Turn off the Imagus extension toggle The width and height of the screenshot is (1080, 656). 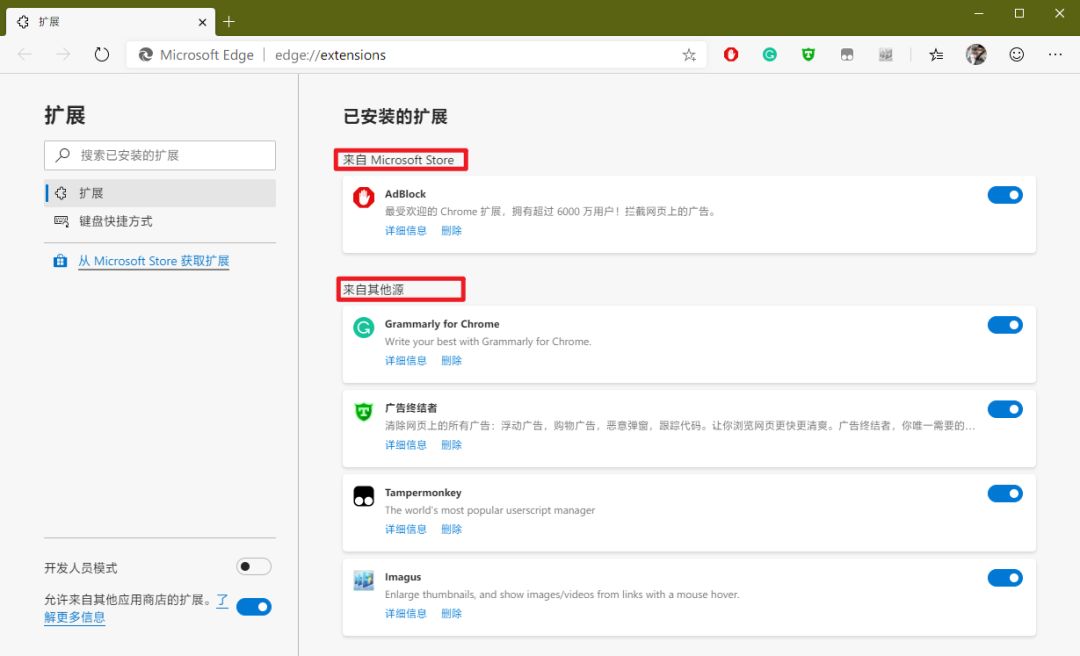pos(1005,578)
